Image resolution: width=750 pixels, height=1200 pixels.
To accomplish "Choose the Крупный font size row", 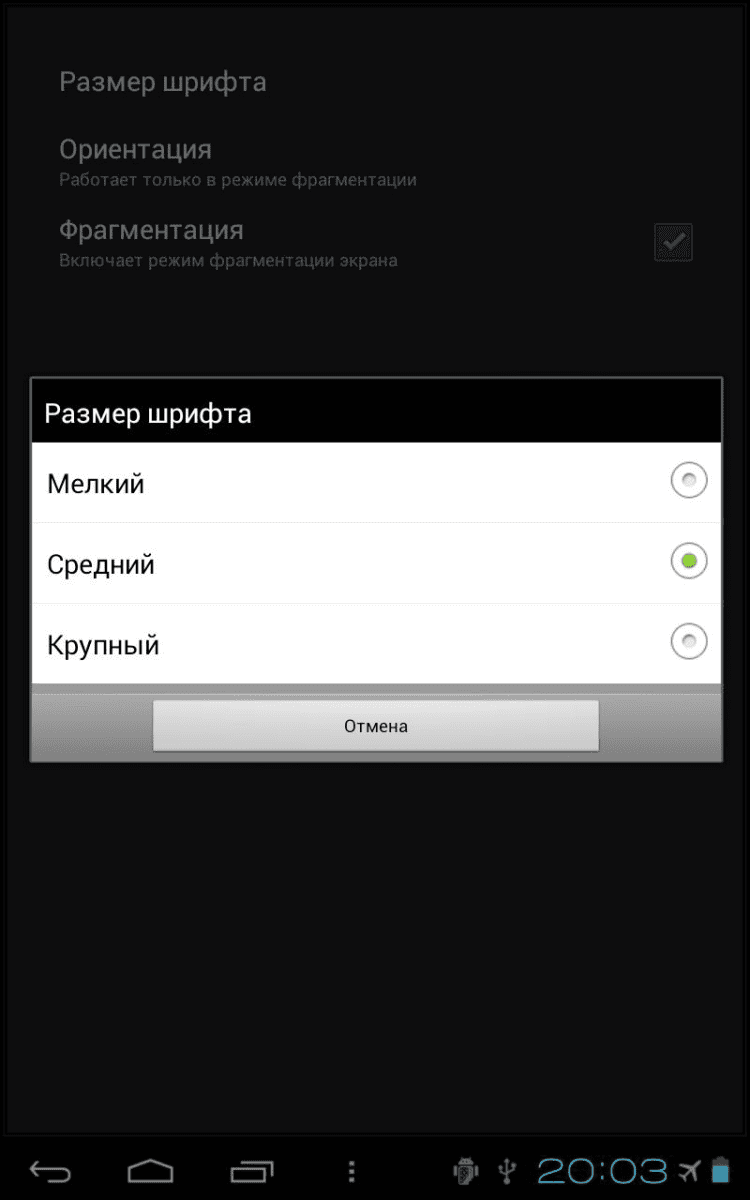I will click(376, 644).
